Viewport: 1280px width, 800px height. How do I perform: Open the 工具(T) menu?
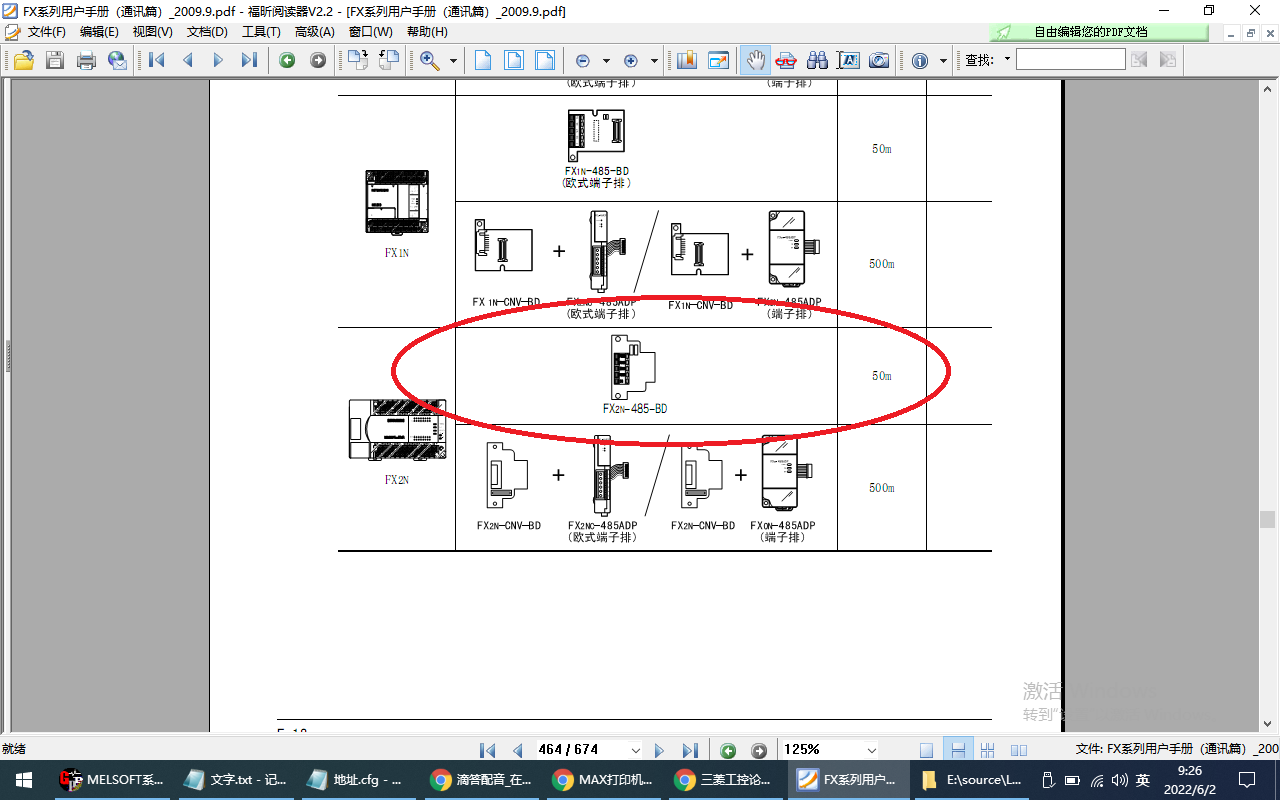click(x=261, y=32)
